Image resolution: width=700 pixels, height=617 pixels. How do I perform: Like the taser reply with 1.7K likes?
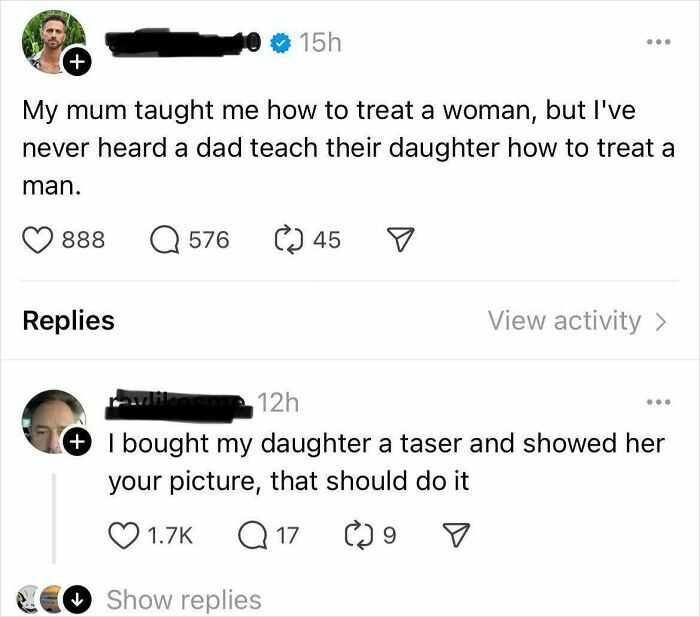[x=123, y=537]
